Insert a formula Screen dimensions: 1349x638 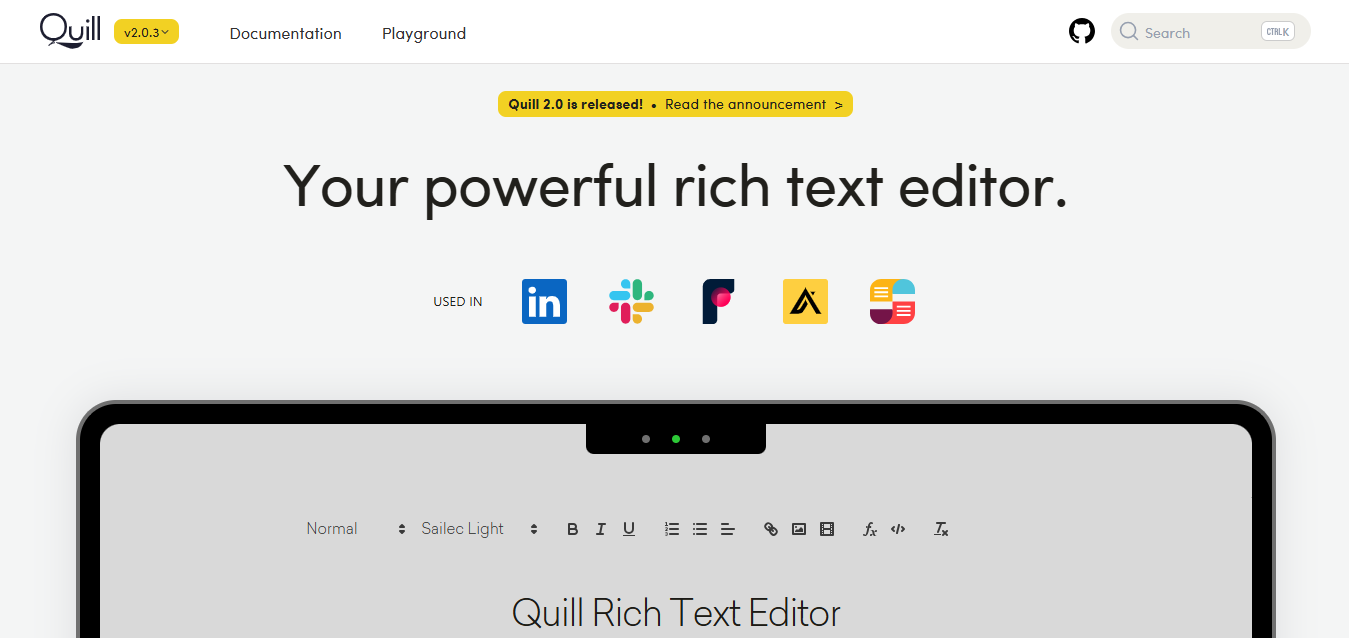(870, 529)
